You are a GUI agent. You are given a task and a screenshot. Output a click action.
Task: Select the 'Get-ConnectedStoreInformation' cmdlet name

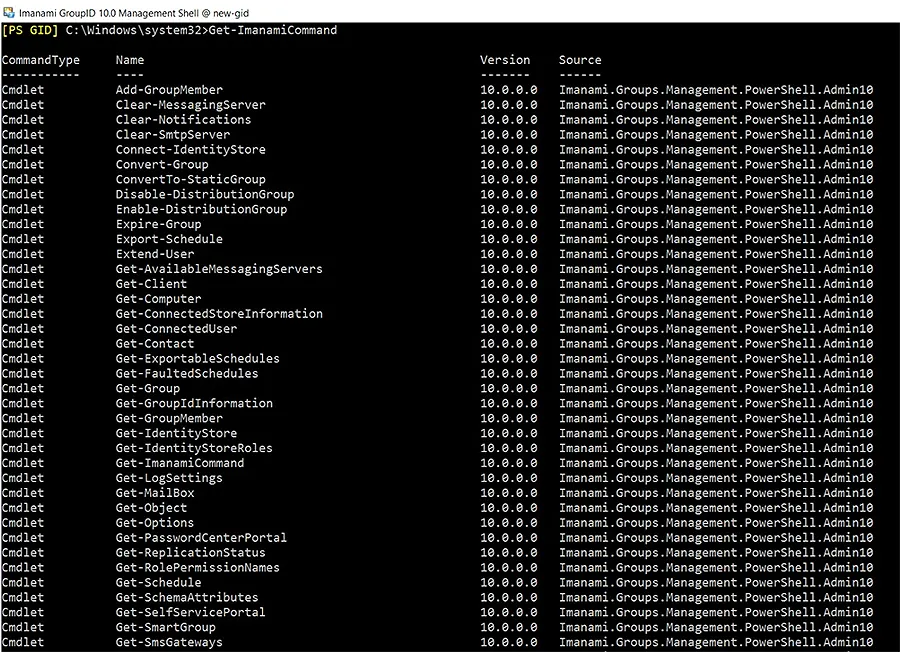click(219, 313)
